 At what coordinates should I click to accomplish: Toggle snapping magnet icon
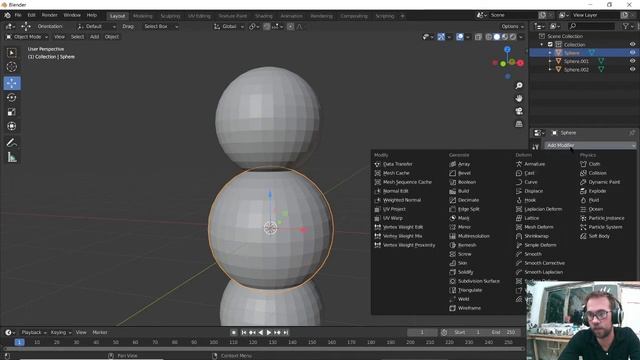[x=267, y=27]
